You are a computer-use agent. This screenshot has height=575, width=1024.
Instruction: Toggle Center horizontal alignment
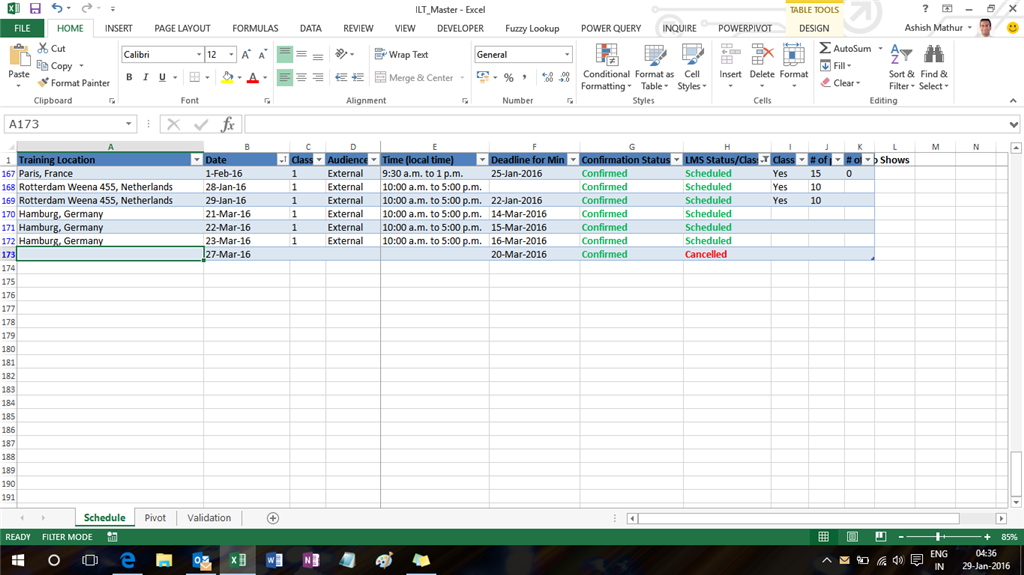301,77
